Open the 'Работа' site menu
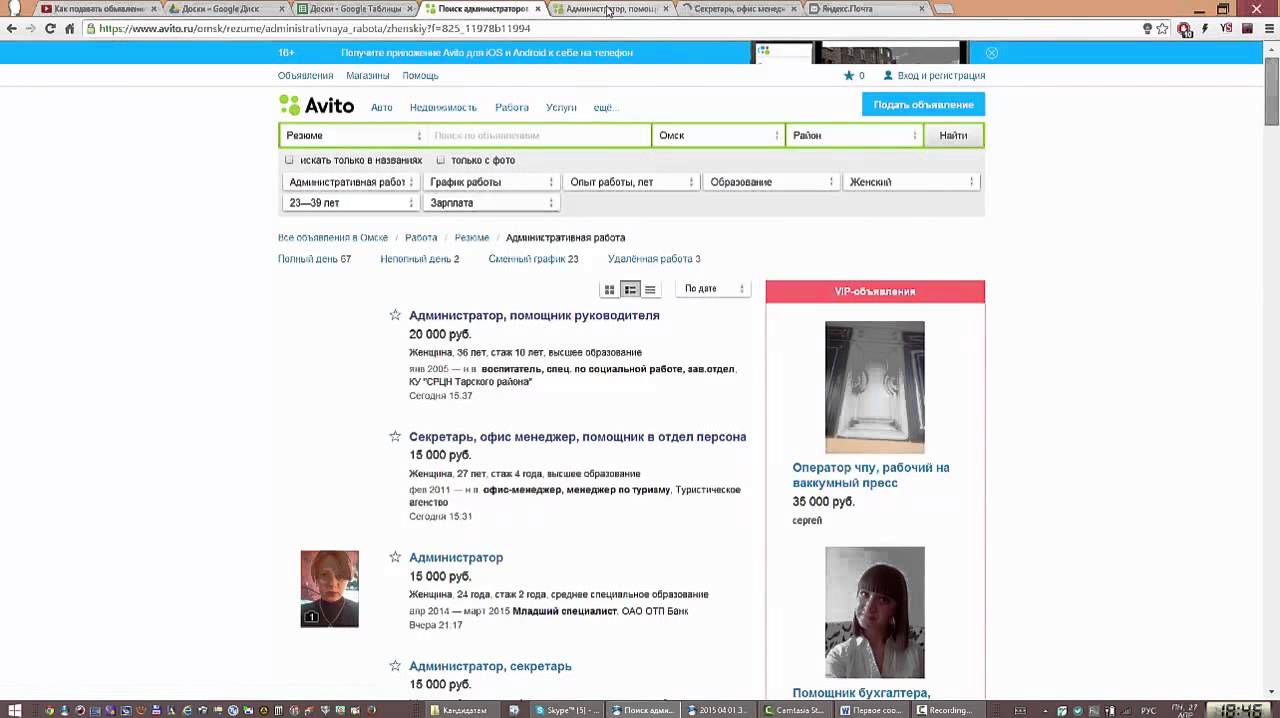Image resolution: width=1280 pixels, height=718 pixels. click(512, 107)
